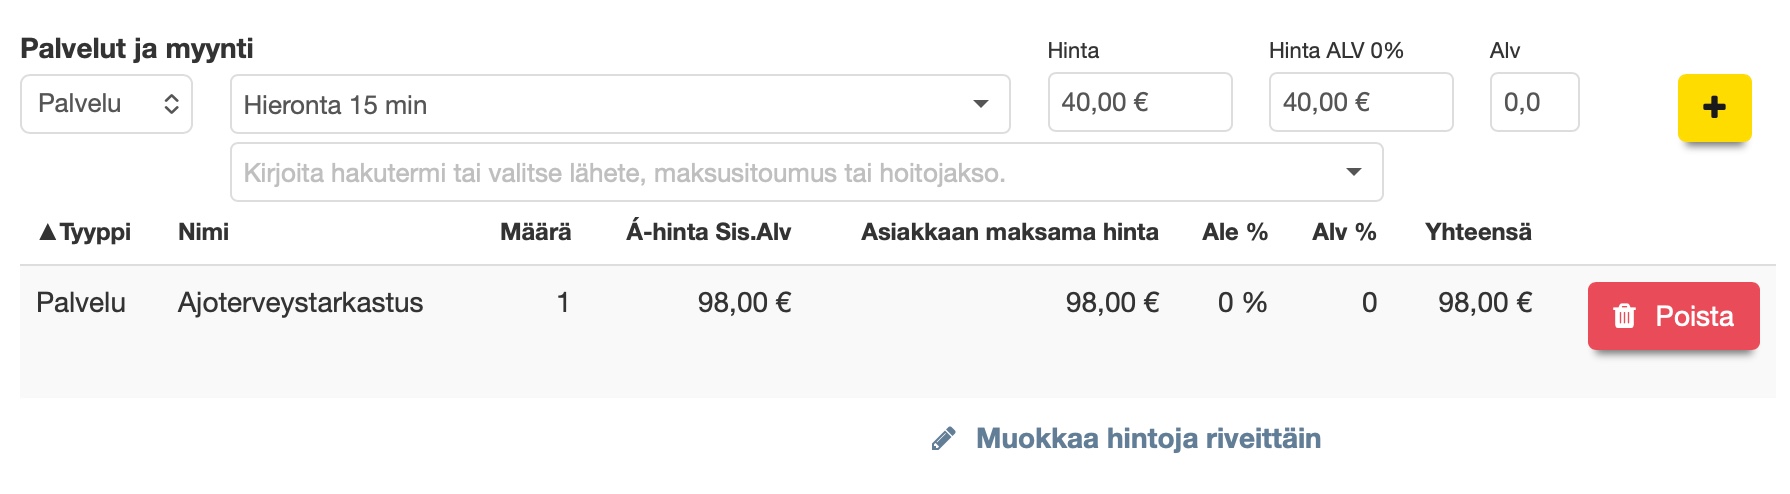Sort by Á-hinta Sis.Alv column header
The image size is (1790, 494).
[x=708, y=232]
